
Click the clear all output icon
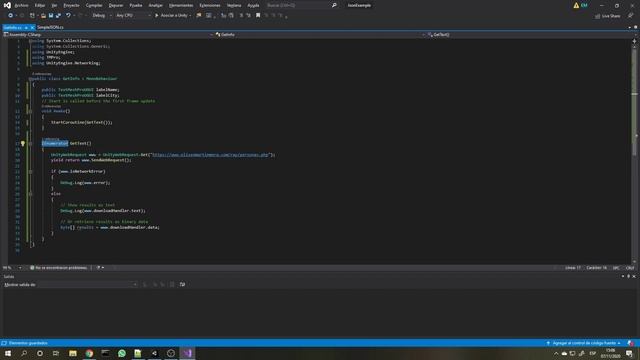coord(172,284)
